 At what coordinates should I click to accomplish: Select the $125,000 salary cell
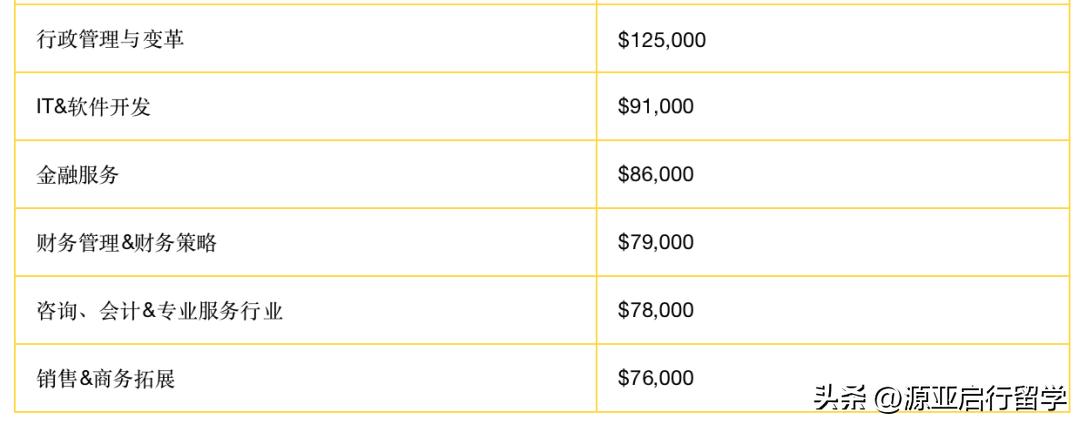coord(662,39)
